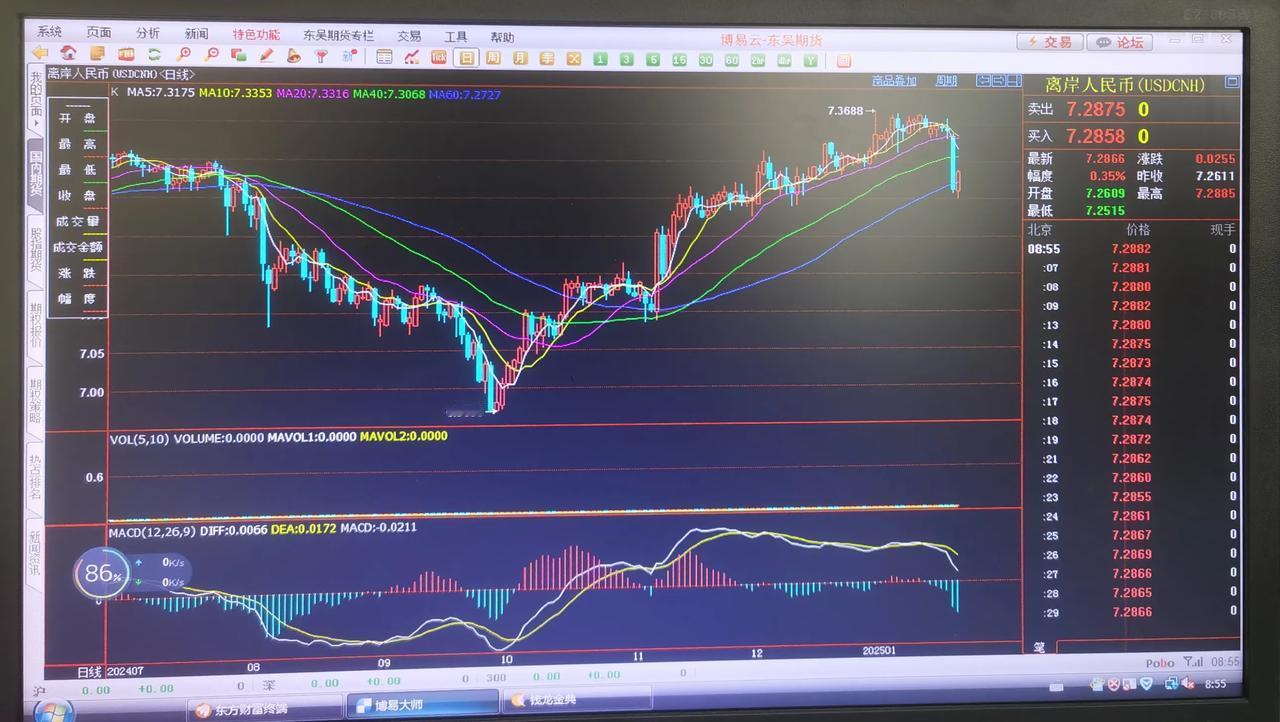Open the 股指期货 side tab
Image resolution: width=1280 pixels, height=722 pixels.
coord(35,249)
